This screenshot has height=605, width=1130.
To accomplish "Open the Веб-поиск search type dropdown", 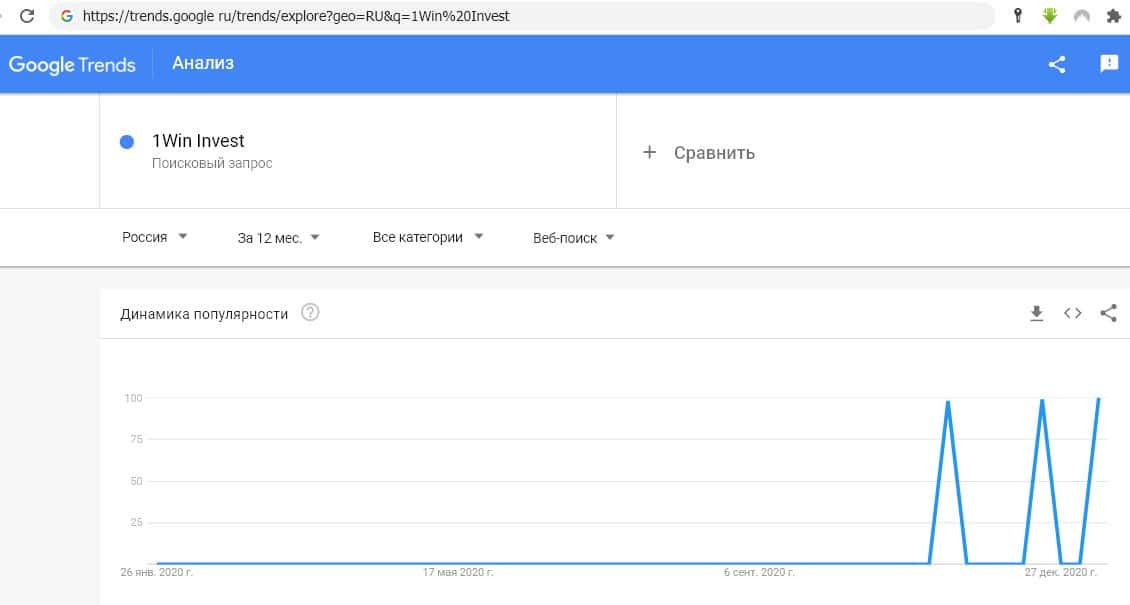I will point(574,238).
